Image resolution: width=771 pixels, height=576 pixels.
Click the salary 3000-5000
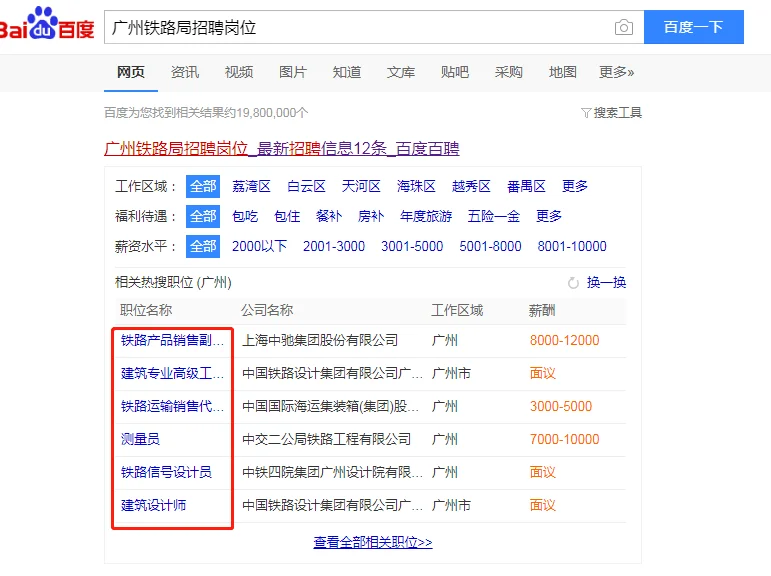(x=561, y=406)
